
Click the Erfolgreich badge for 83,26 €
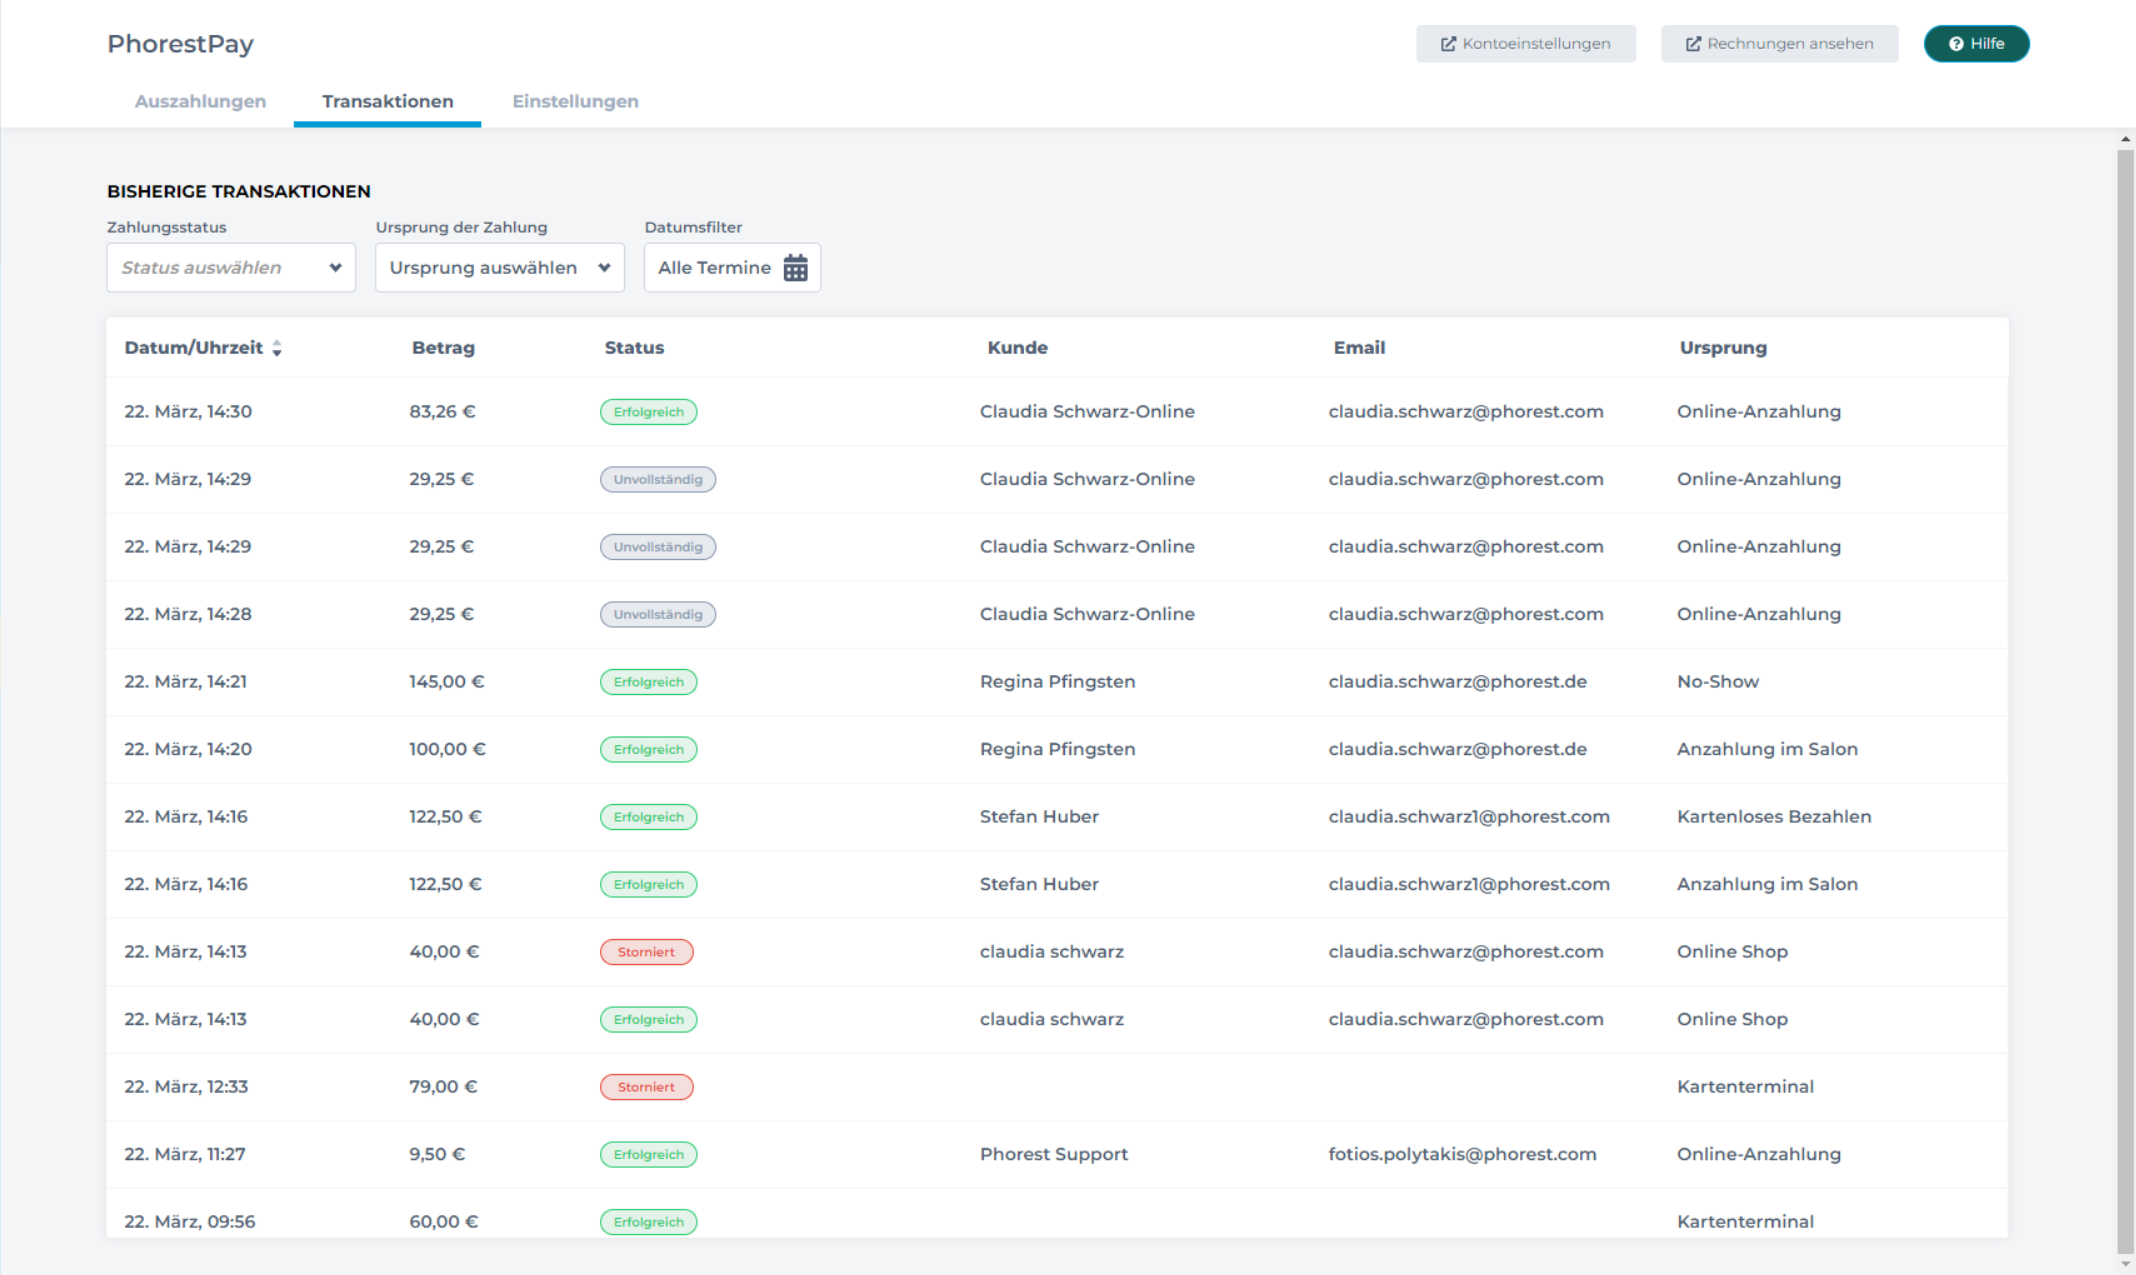pyautogui.click(x=649, y=412)
